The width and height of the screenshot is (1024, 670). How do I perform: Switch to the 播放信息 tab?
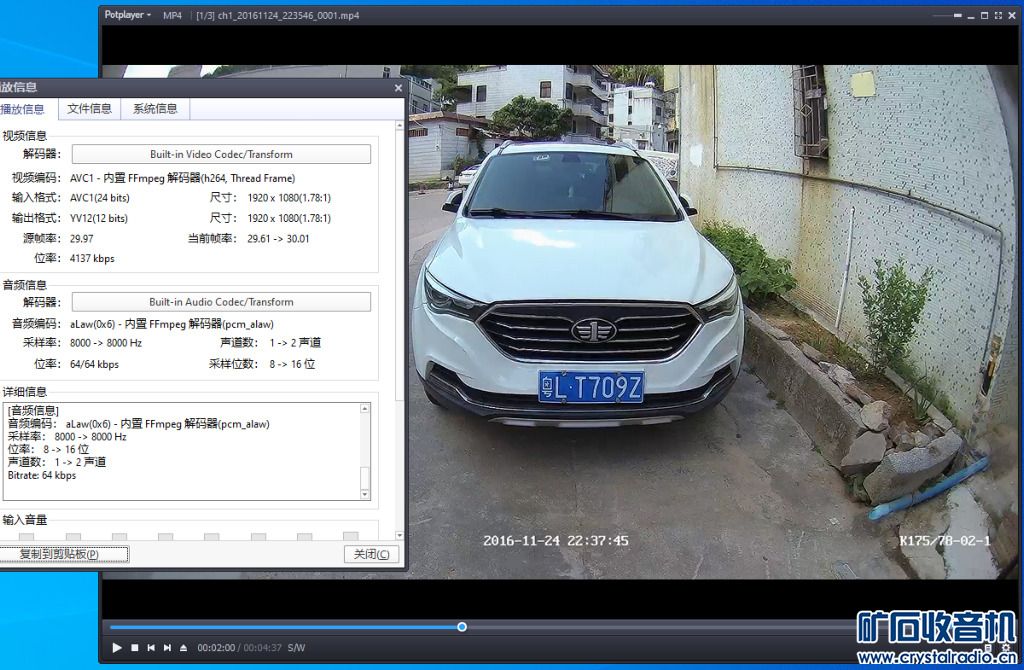tap(24, 109)
